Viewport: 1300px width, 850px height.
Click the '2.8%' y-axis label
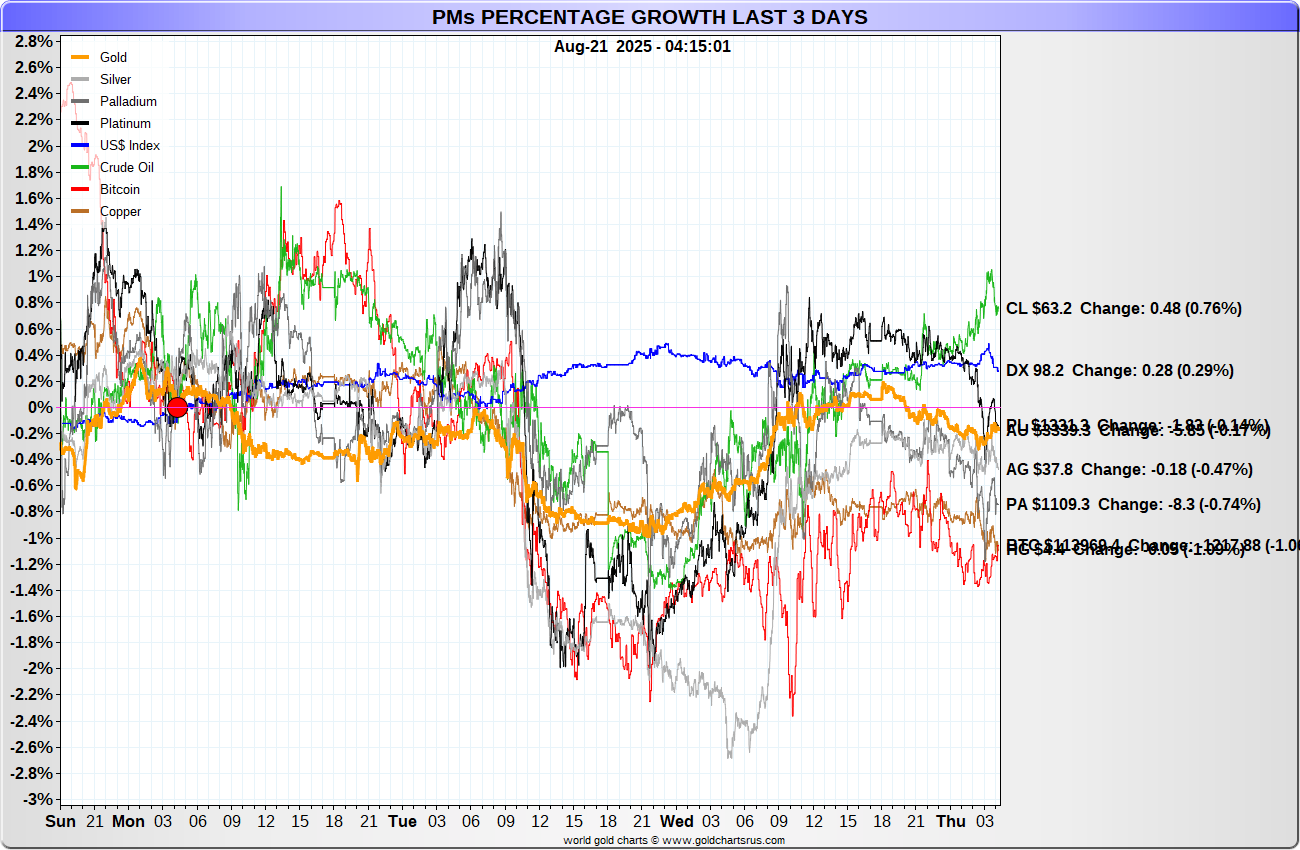tap(33, 42)
